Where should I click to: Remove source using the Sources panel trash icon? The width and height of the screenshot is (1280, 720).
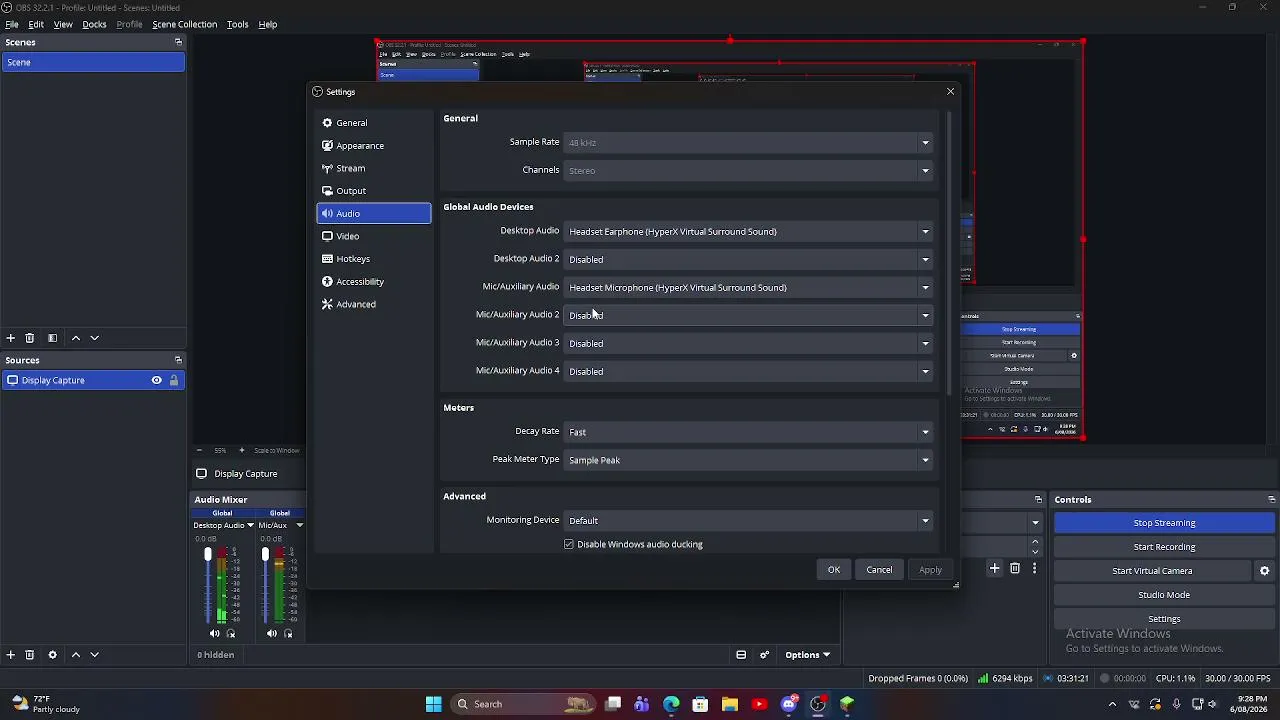[x=30, y=655]
